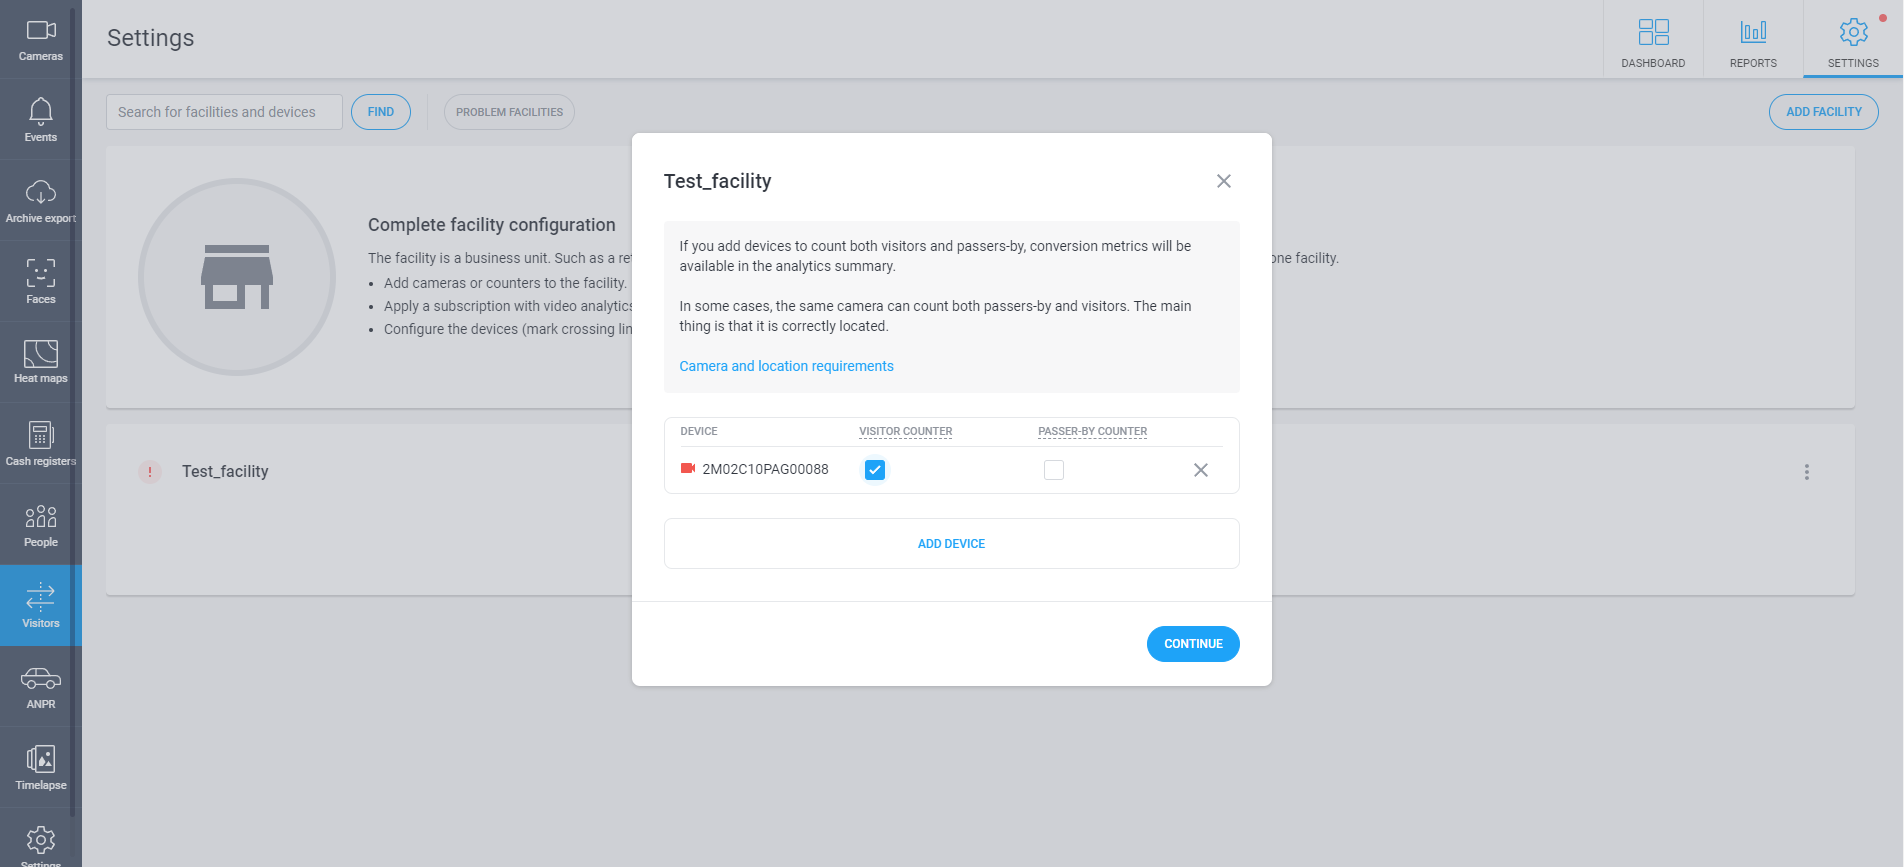Click the Add Device button
This screenshot has width=1904, height=867.
(x=952, y=544)
